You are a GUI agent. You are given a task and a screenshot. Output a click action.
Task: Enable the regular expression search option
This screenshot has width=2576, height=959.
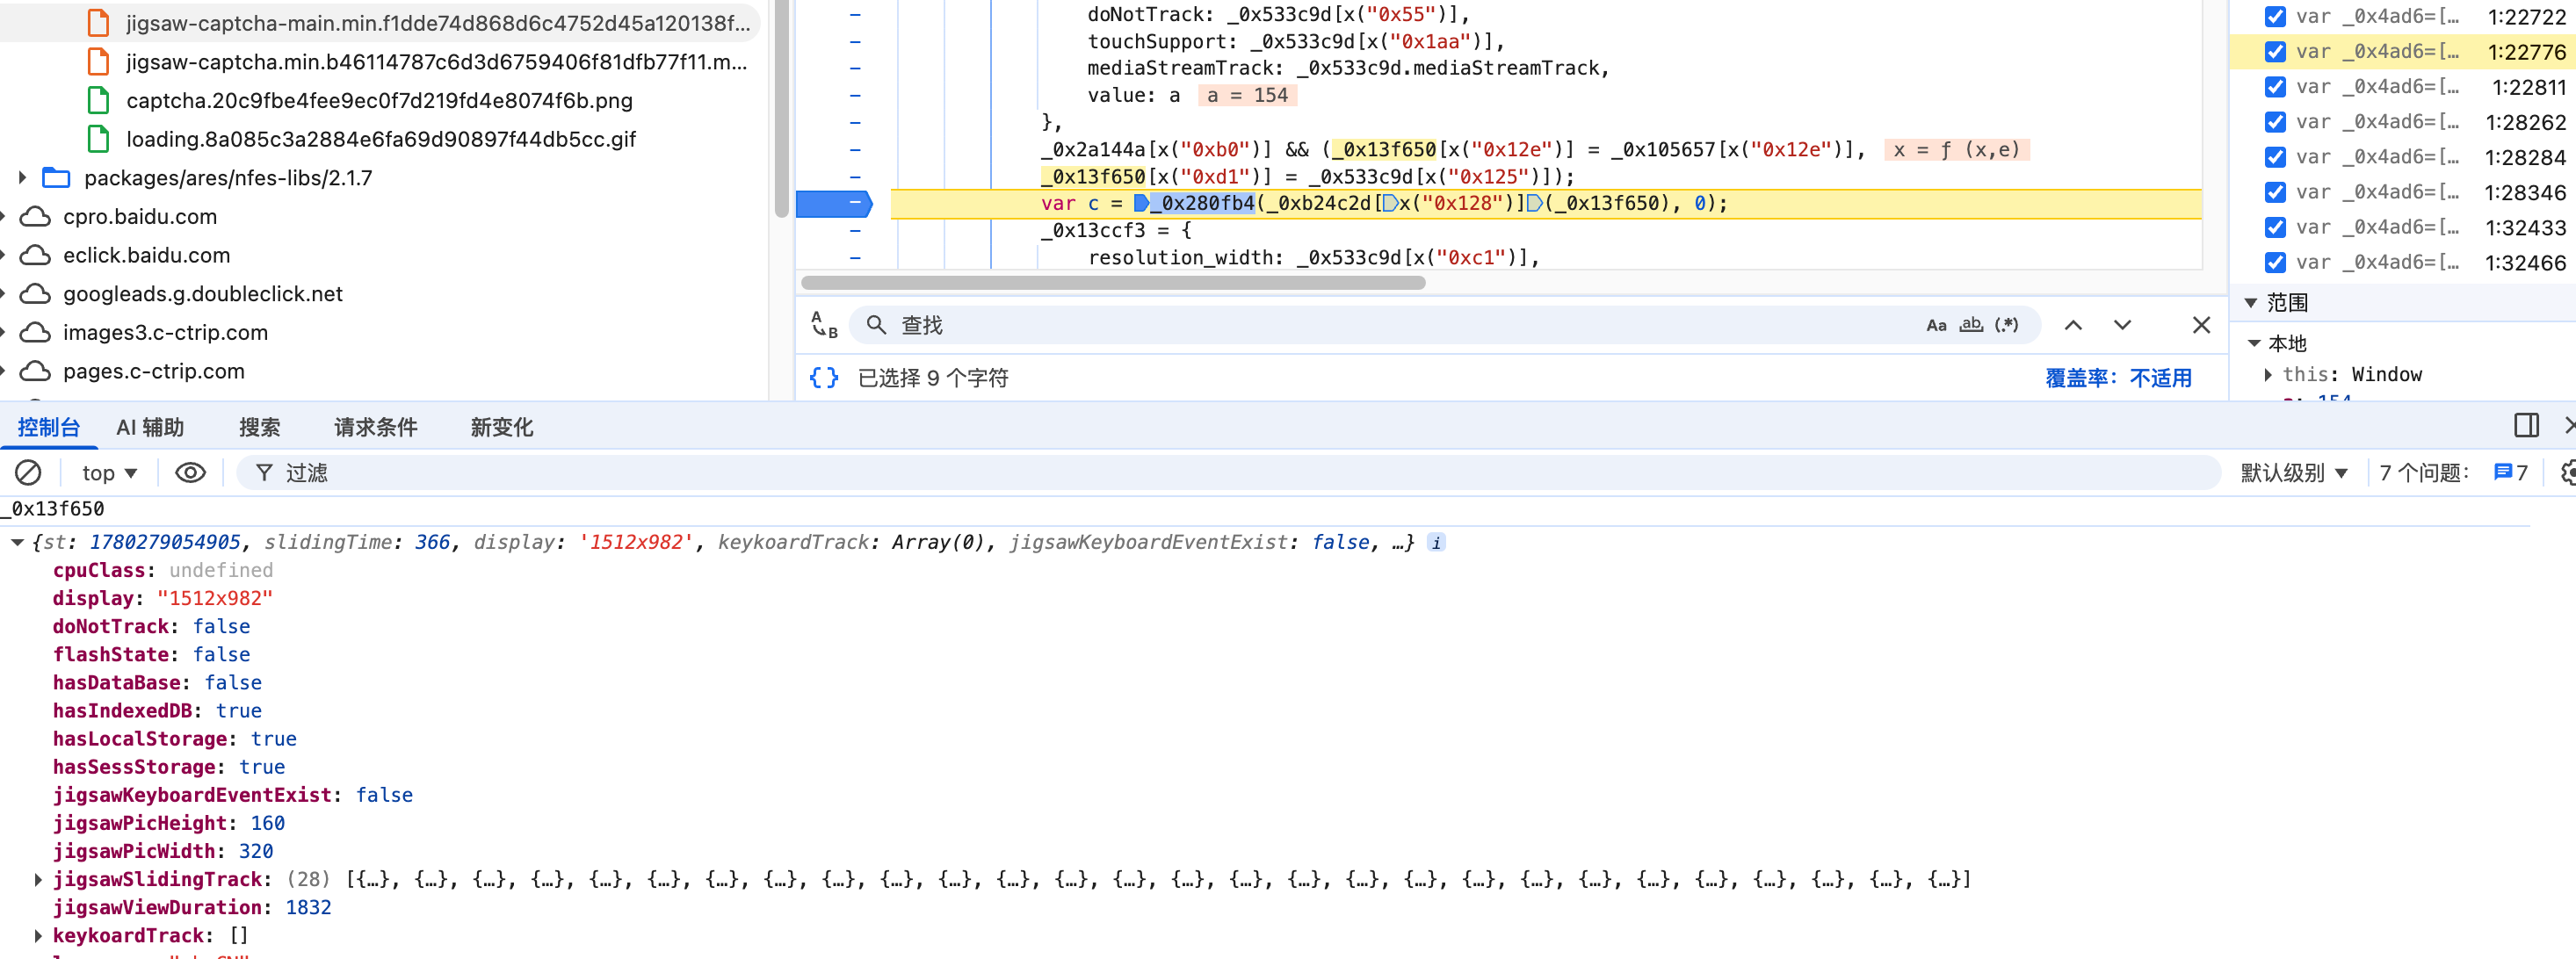point(2006,325)
